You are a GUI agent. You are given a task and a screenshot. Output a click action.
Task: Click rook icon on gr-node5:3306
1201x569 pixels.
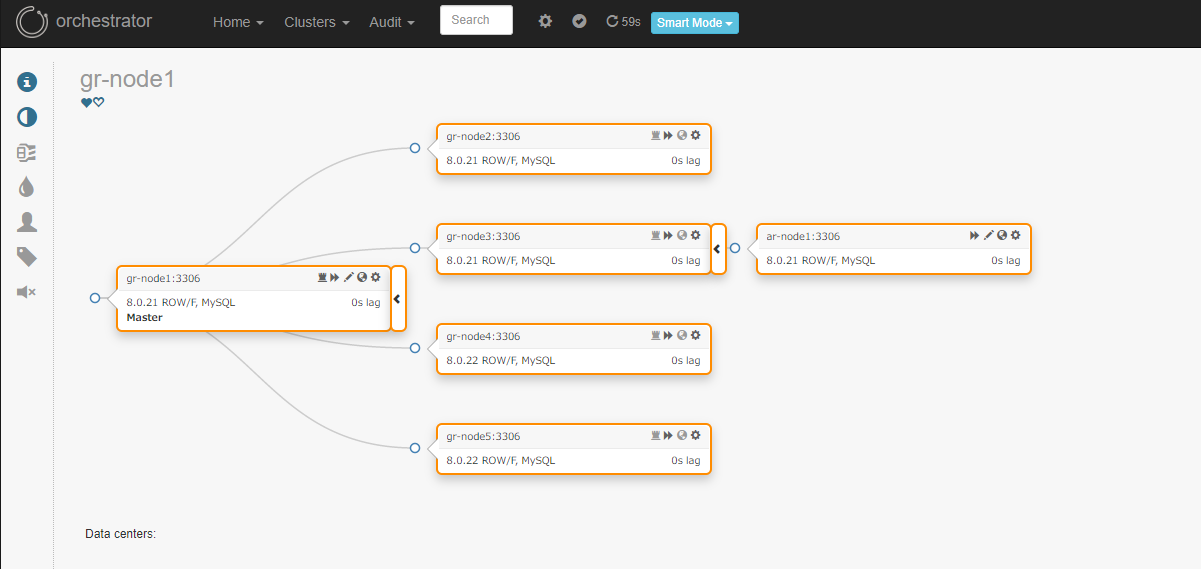[x=656, y=435]
